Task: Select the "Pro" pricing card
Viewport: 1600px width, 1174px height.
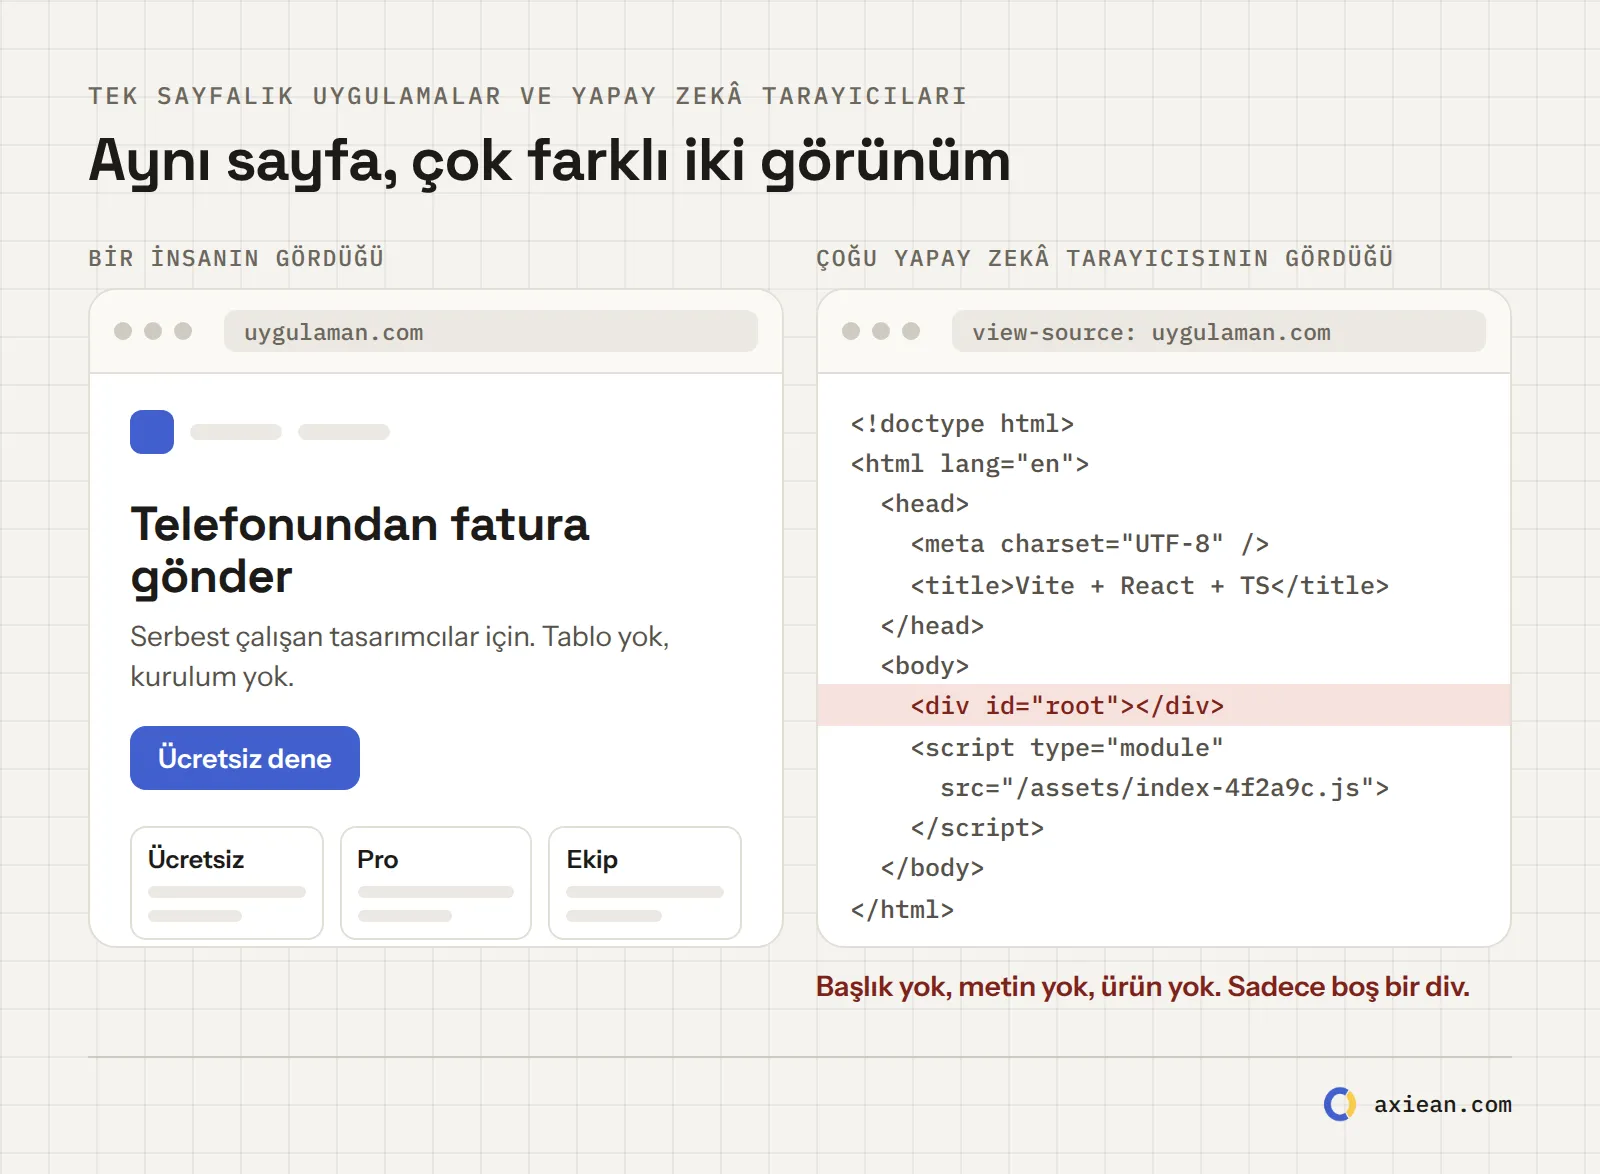Action: [436, 882]
